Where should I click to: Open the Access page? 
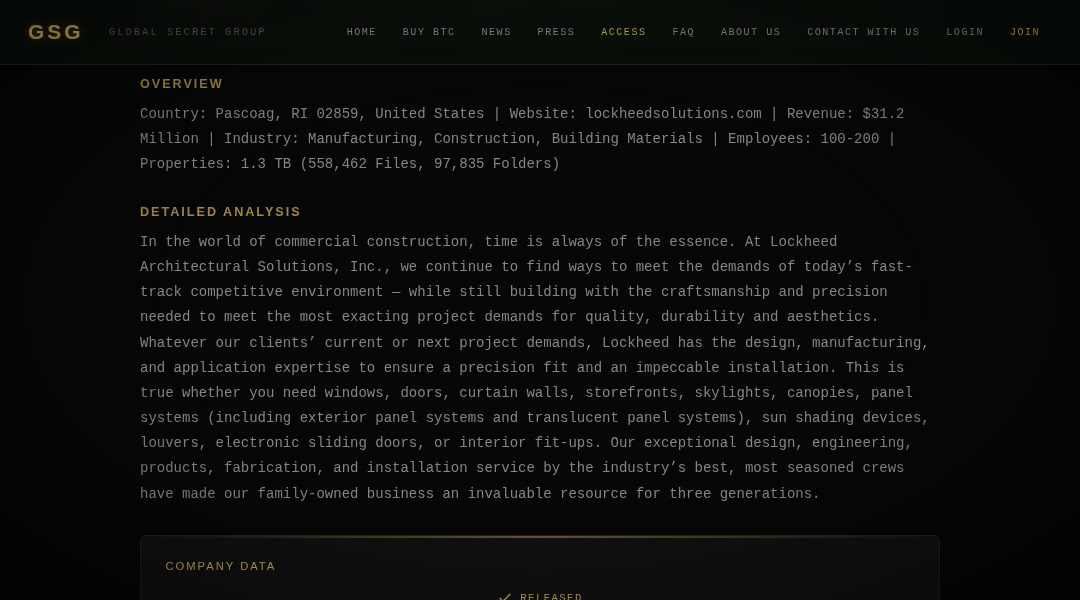pyautogui.click(x=623, y=32)
